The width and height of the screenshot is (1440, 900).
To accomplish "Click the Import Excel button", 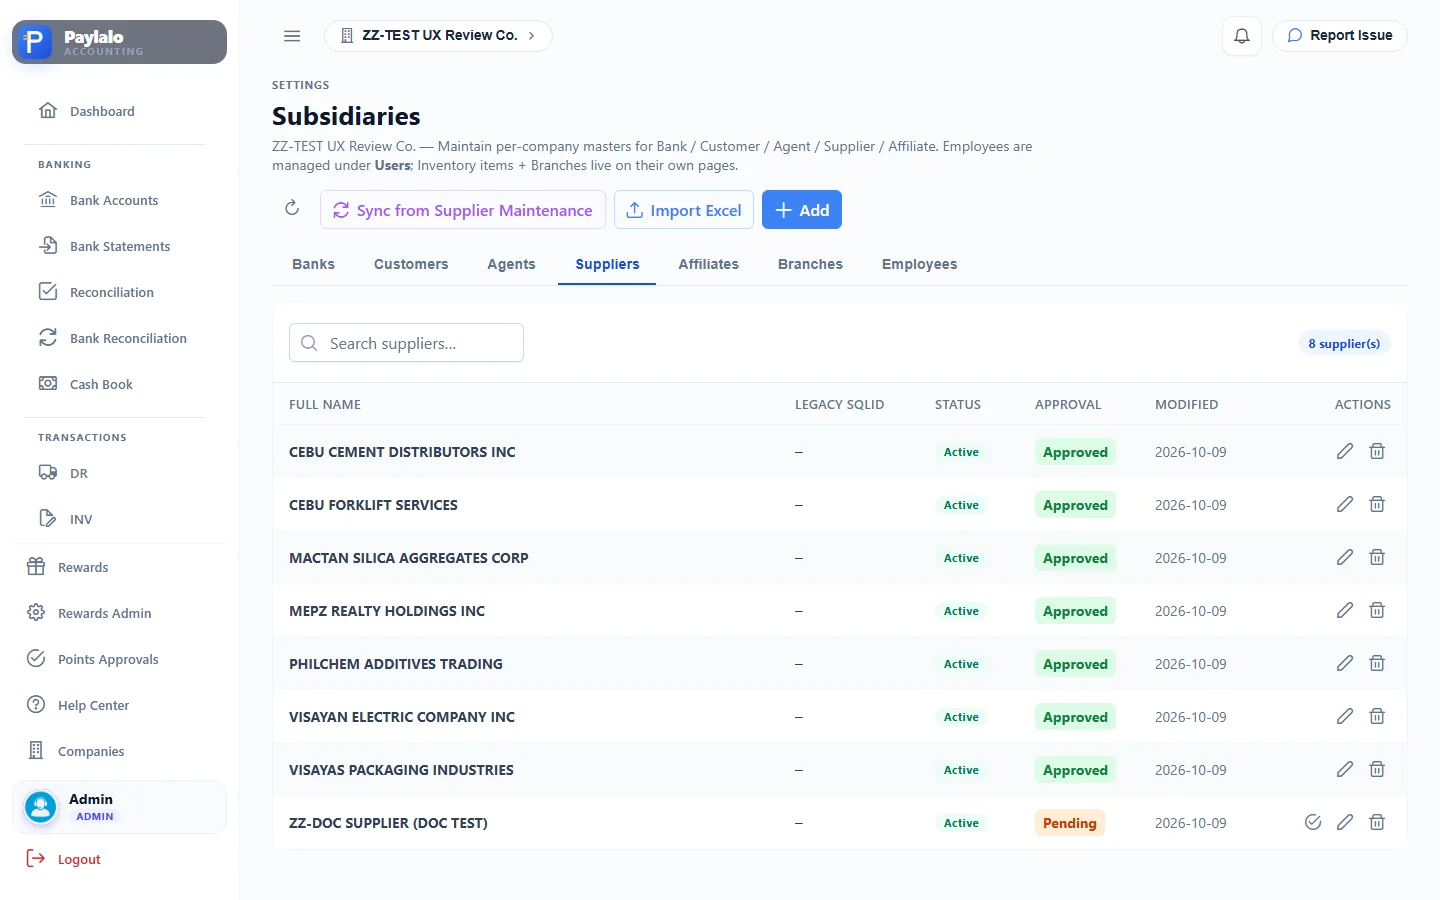I will pyautogui.click(x=684, y=210).
